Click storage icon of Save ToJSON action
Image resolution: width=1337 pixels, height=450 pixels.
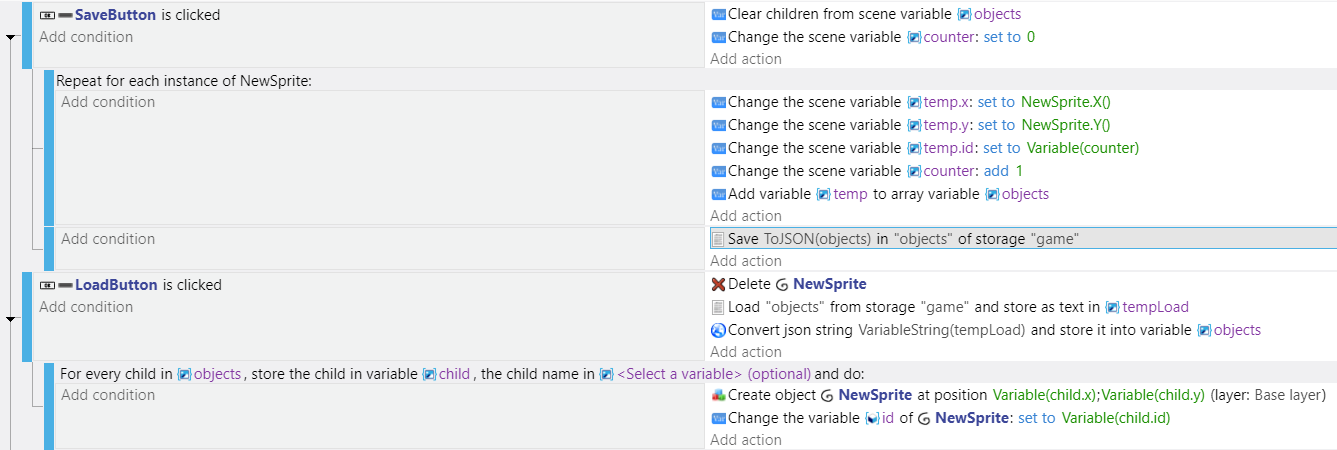(x=718, y=239)
